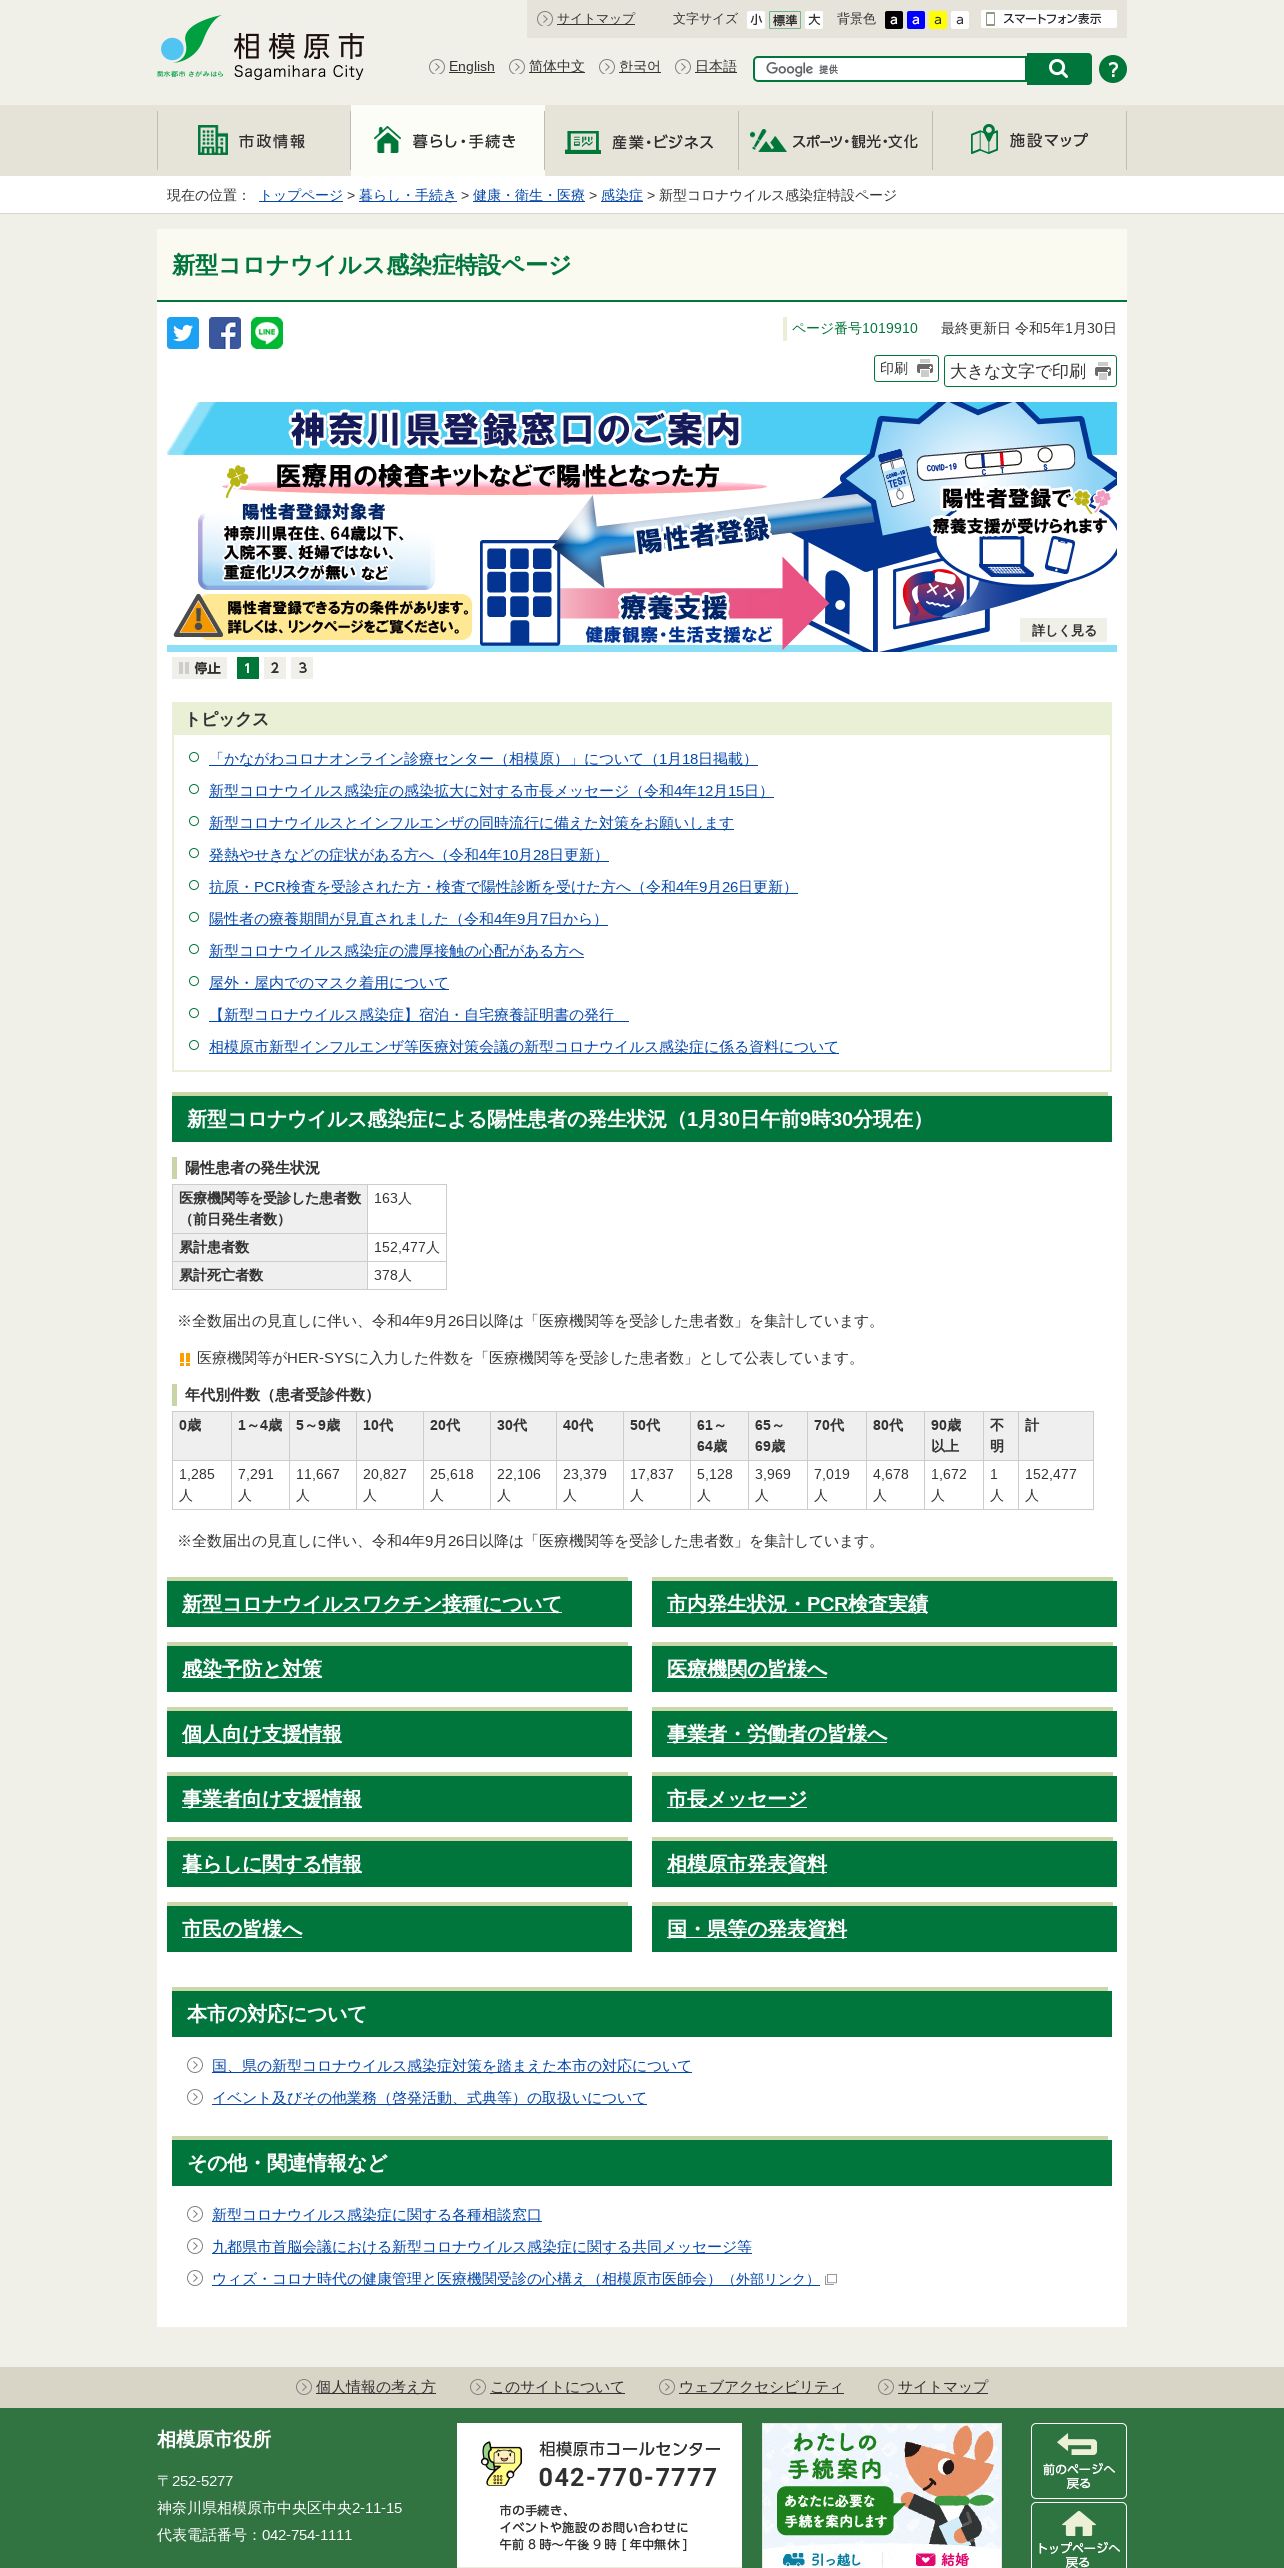1284x2568 pixels.
Task: Go to トップページ breadcrumb link
Action: click(301, 195)
